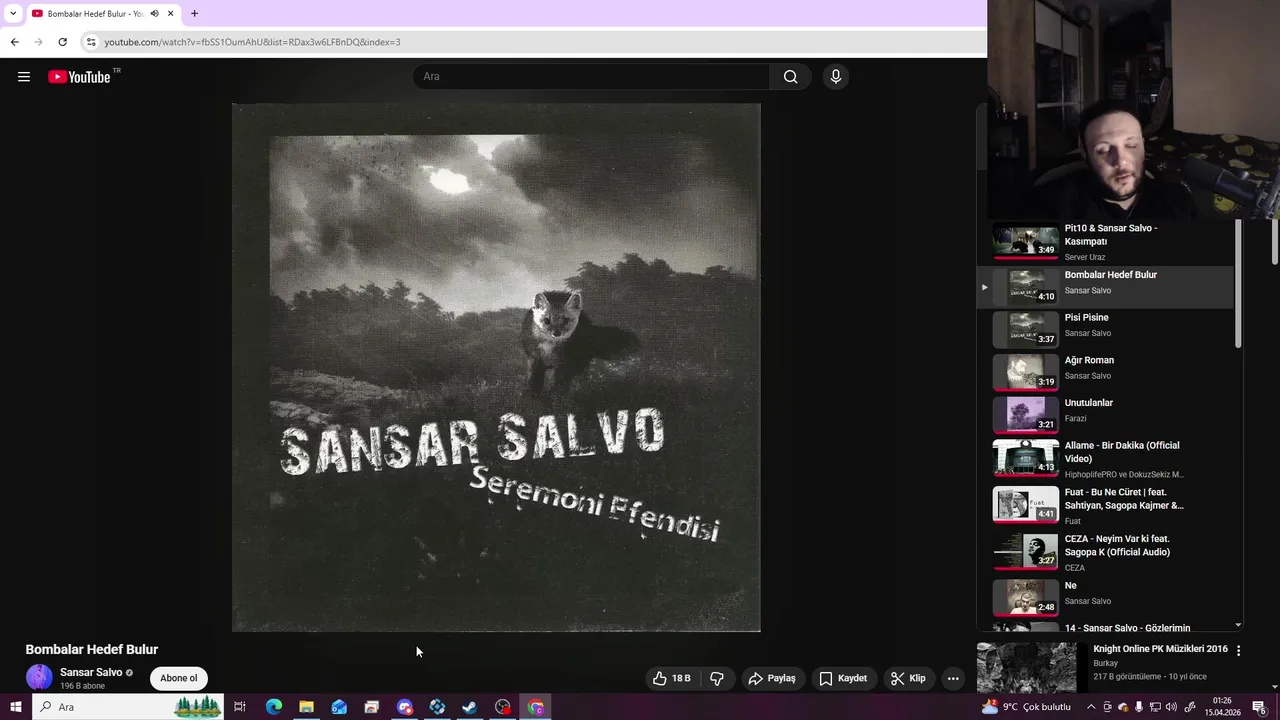Open File Explorer from the taskbar
The image size is (1280, 720).
coord(306,707)
